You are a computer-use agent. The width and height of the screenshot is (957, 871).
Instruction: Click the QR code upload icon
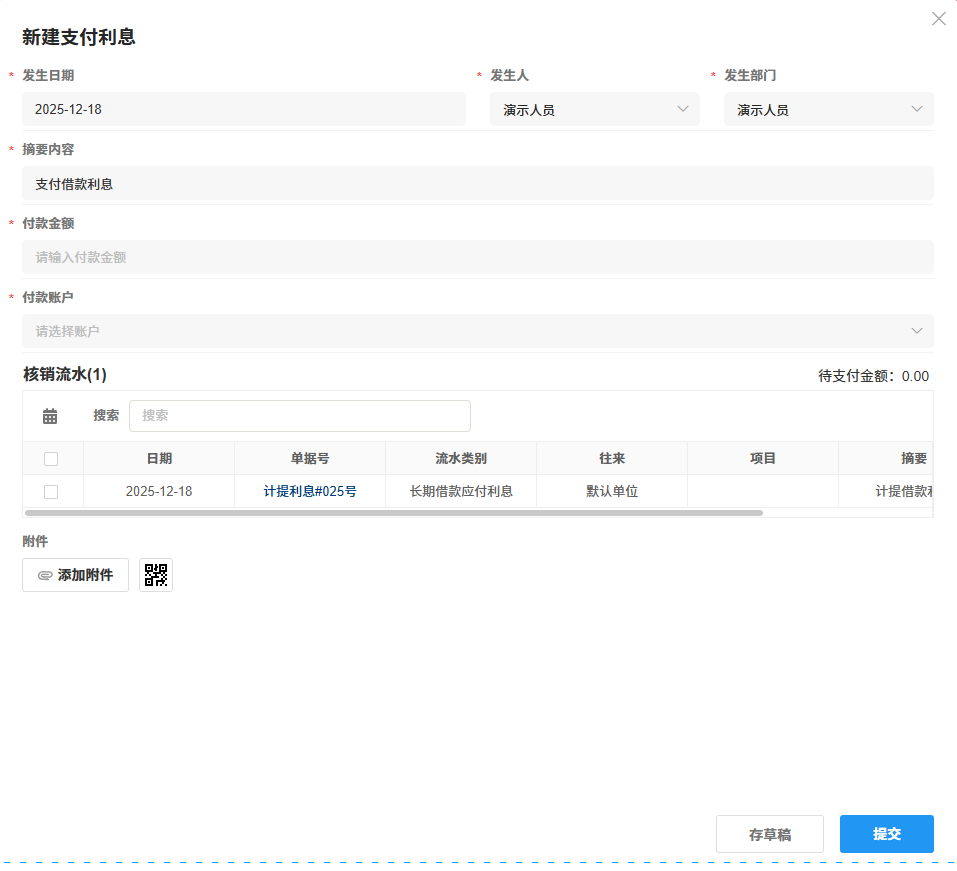click(x=156, y=574)
